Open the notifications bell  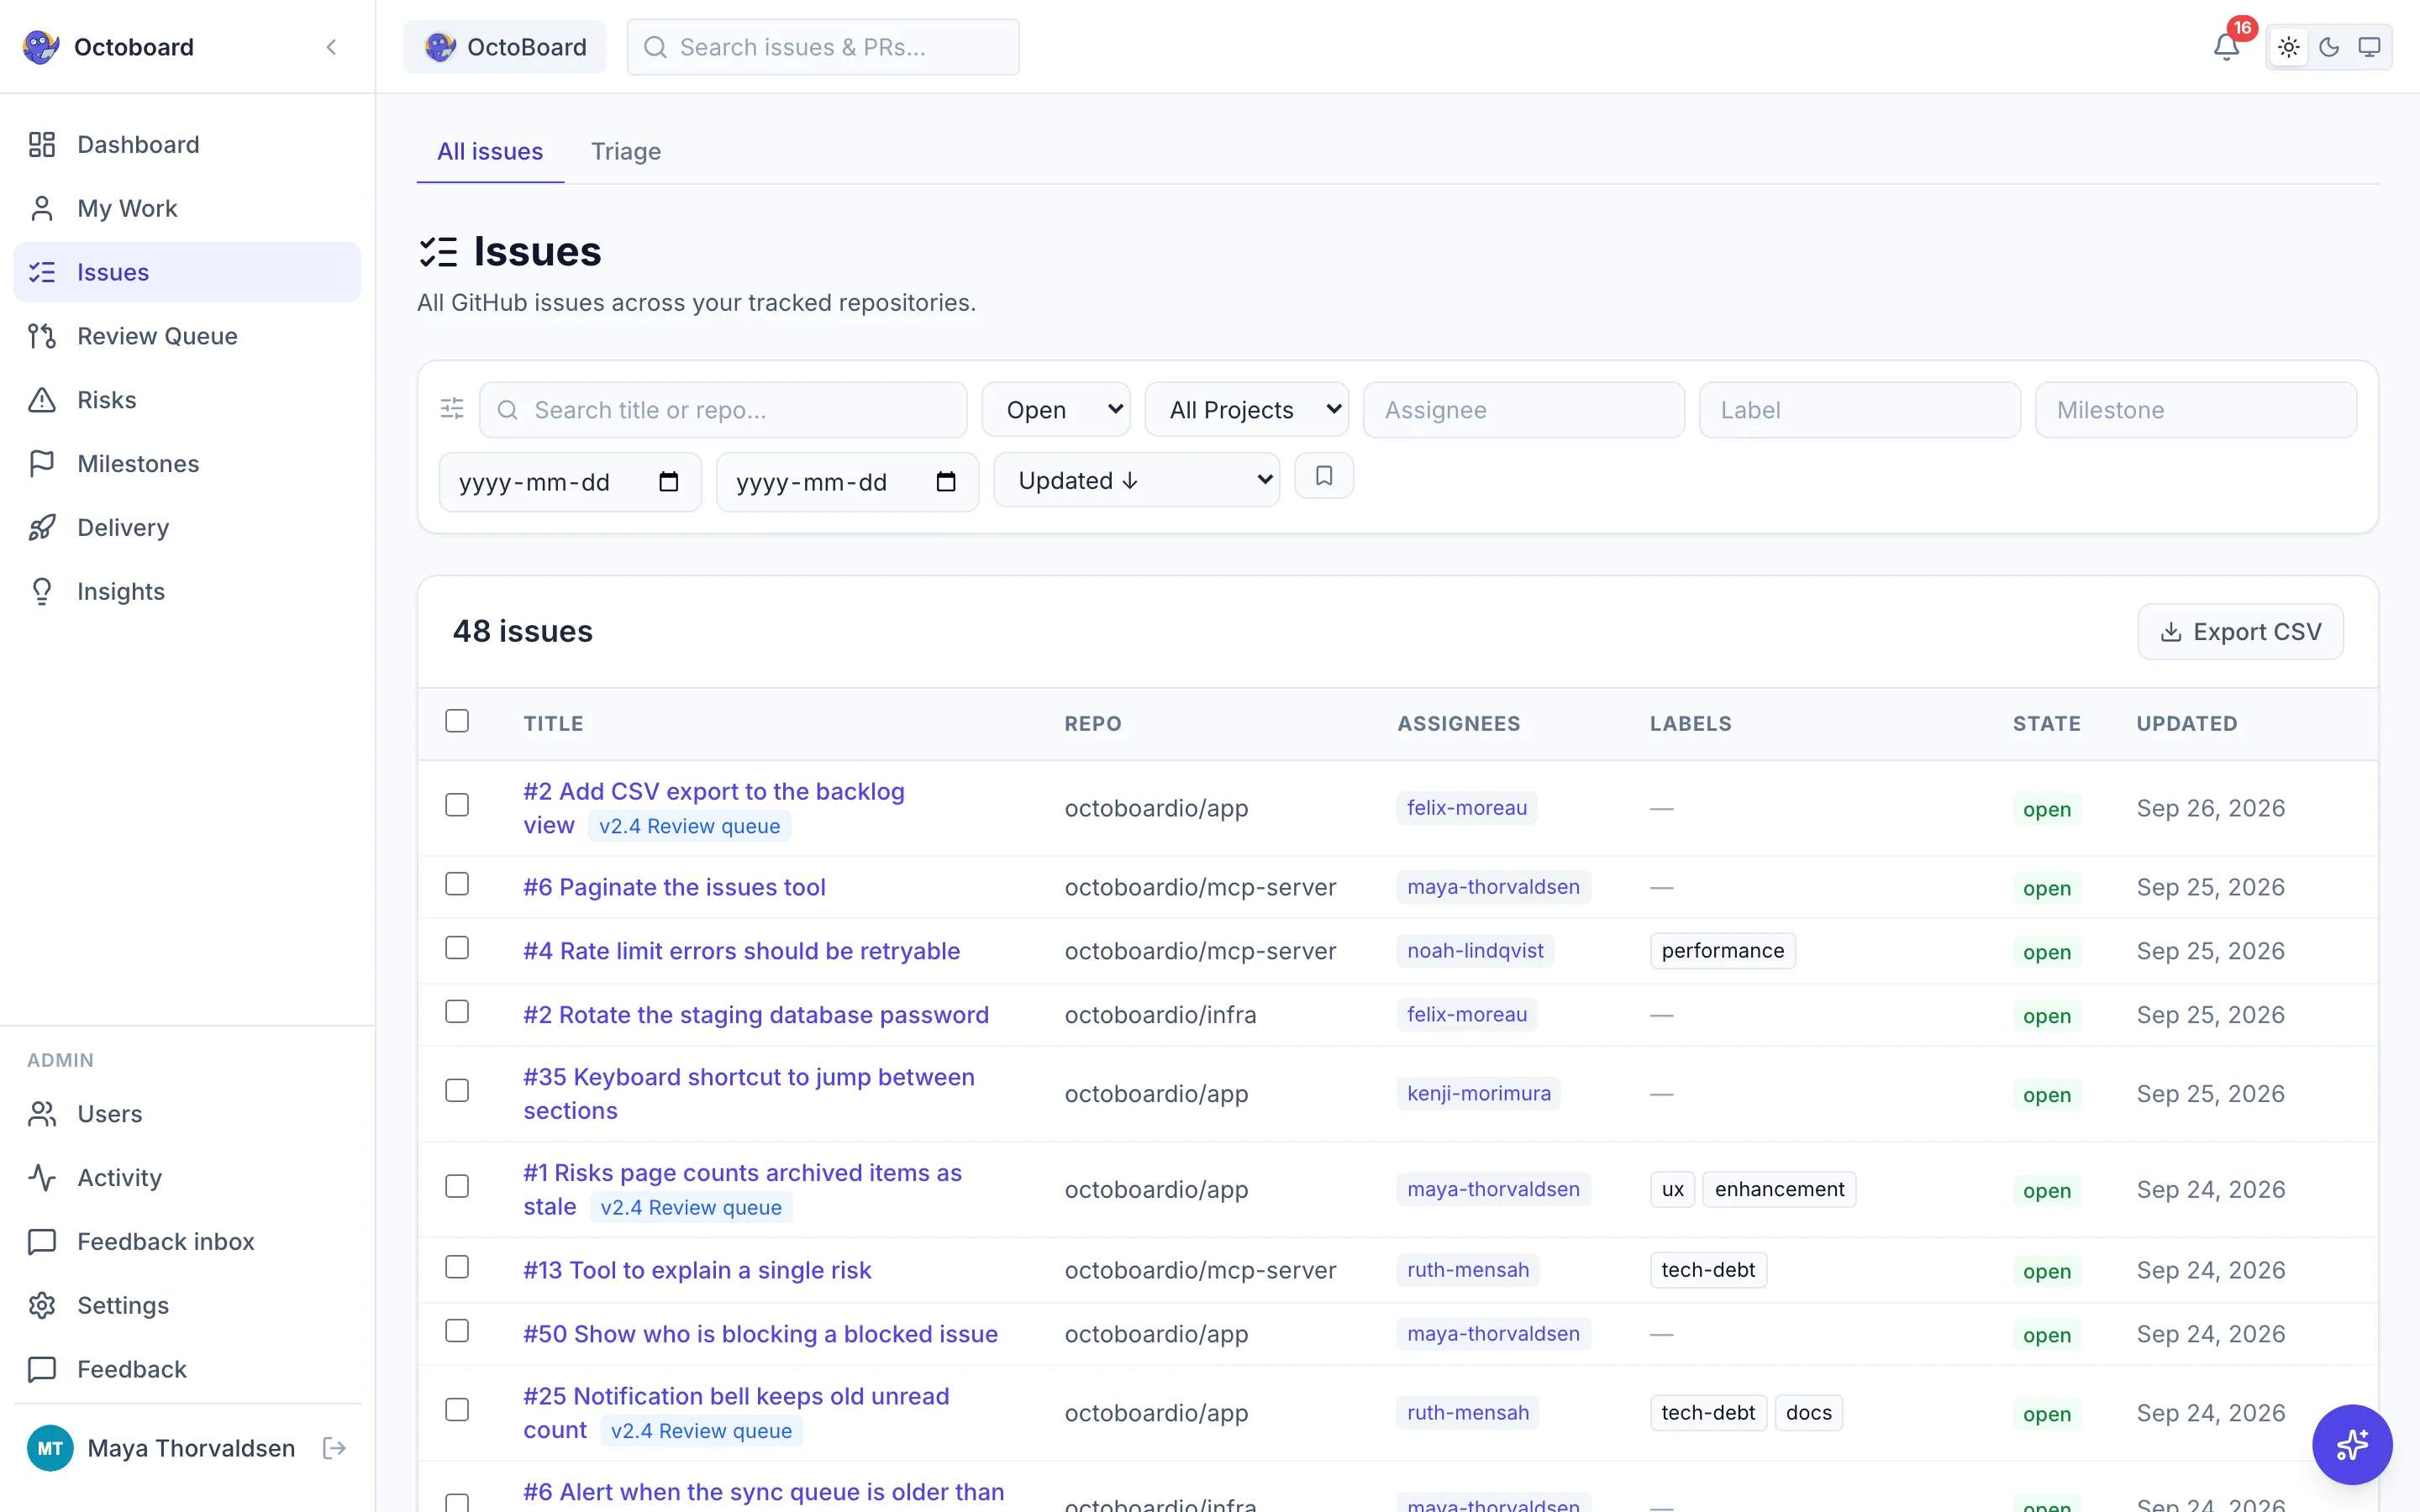click(x=2225, y=47)
